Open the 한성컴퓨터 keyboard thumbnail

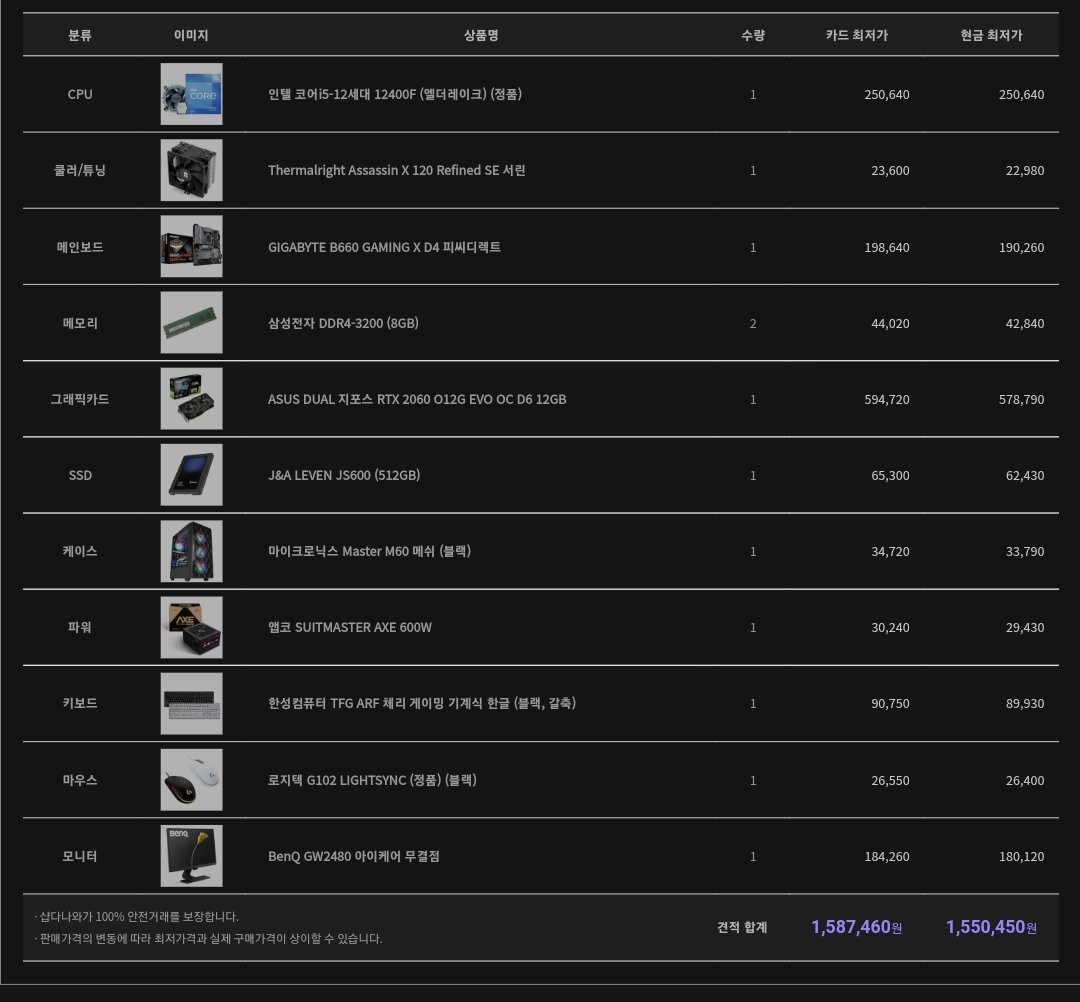[191, 703]
